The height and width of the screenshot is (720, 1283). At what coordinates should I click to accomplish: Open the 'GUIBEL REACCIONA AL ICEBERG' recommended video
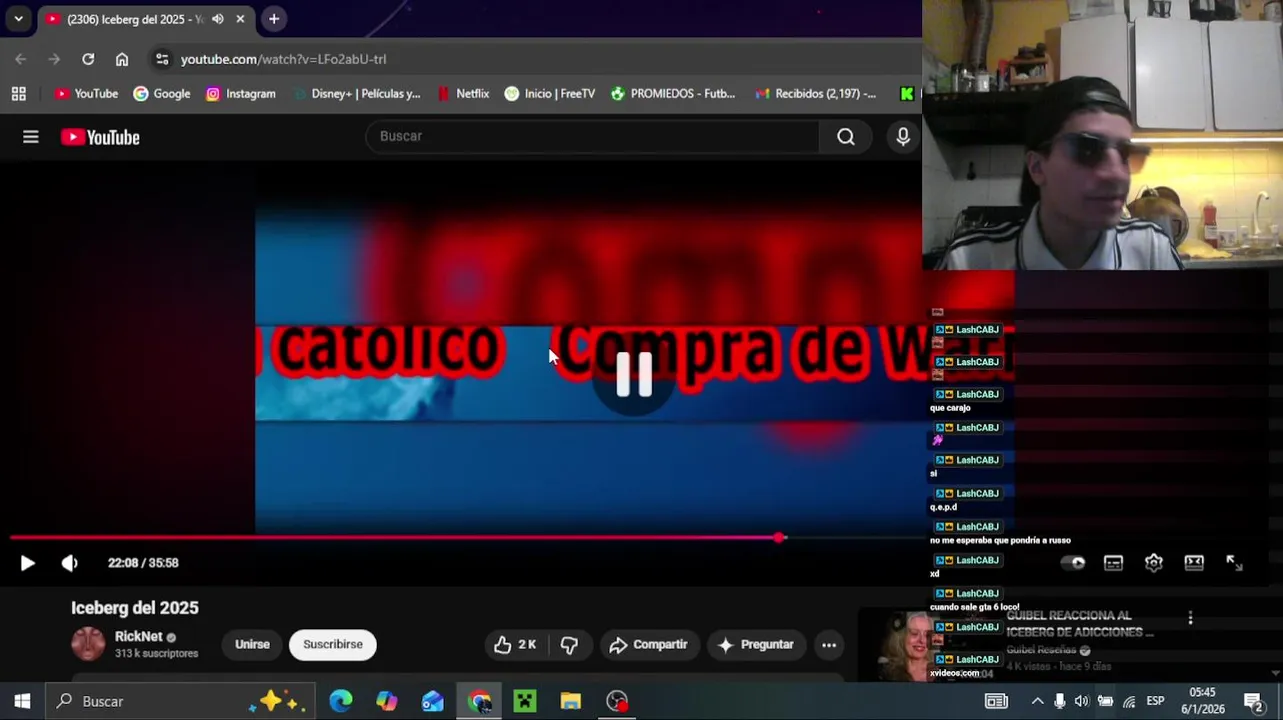pos(1080,624)
